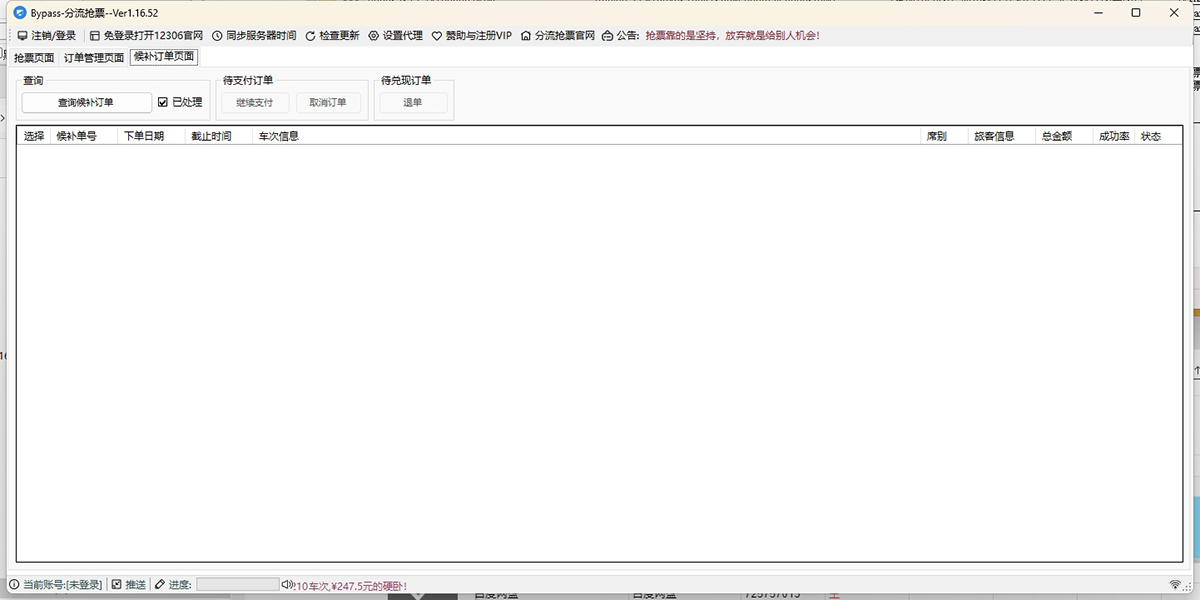This screenshot has width=1200, height=600.
Task: Click the 查询候补订单 button
Action: pyautogui.click(x=87, y=102)
